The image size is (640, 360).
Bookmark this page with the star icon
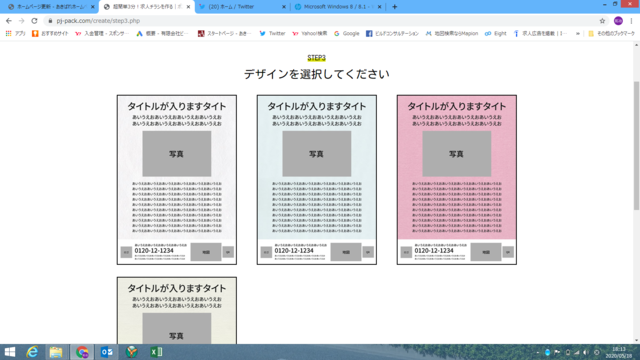(x=602, y=21)
